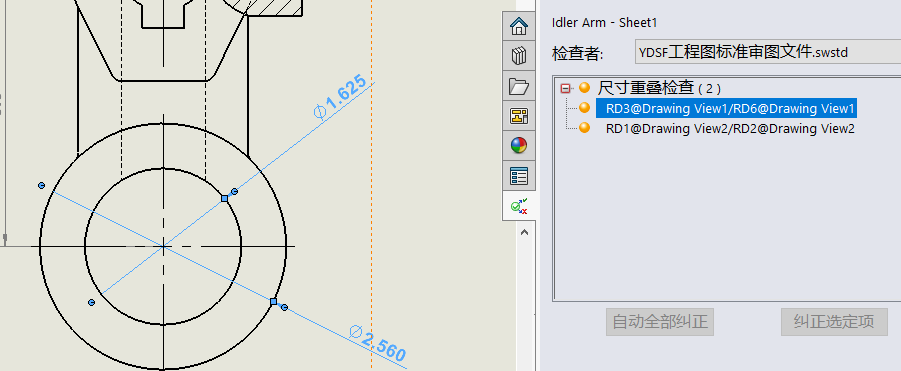
Task: Click the 纠正选定项 button
Action: [x=834, y=322]
